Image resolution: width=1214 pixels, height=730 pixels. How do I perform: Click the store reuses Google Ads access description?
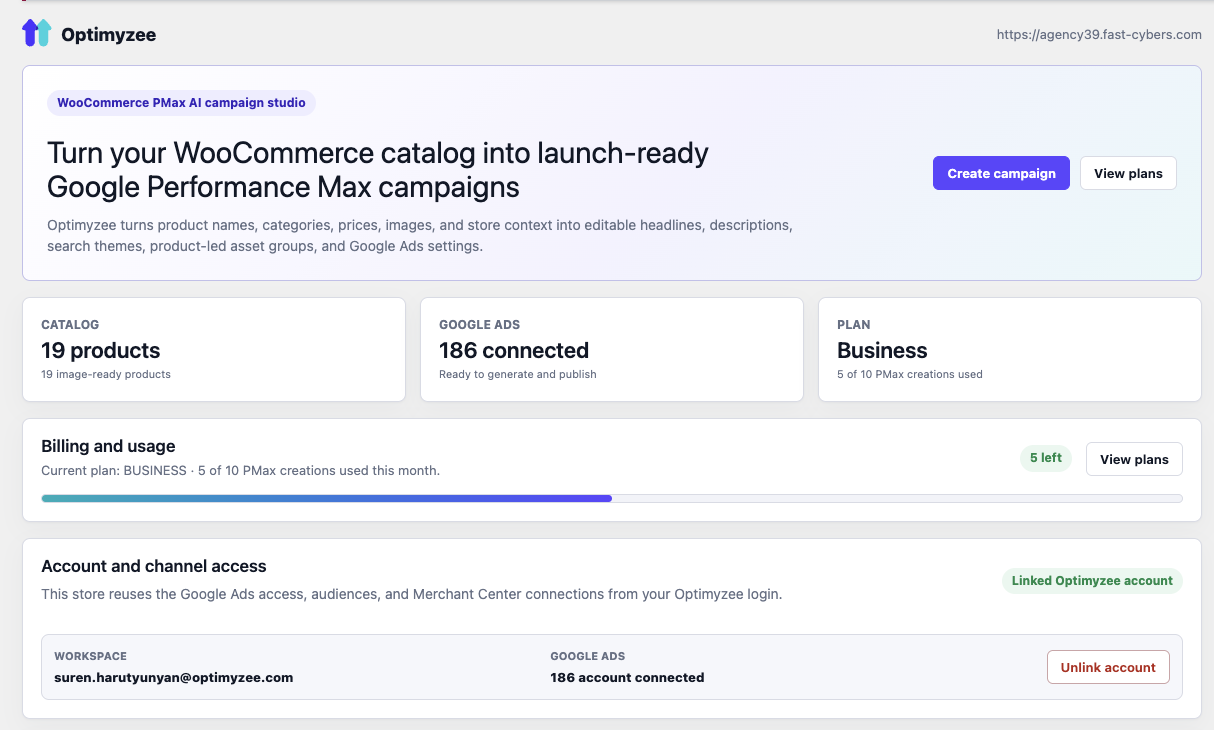click(x=412, y=594)
